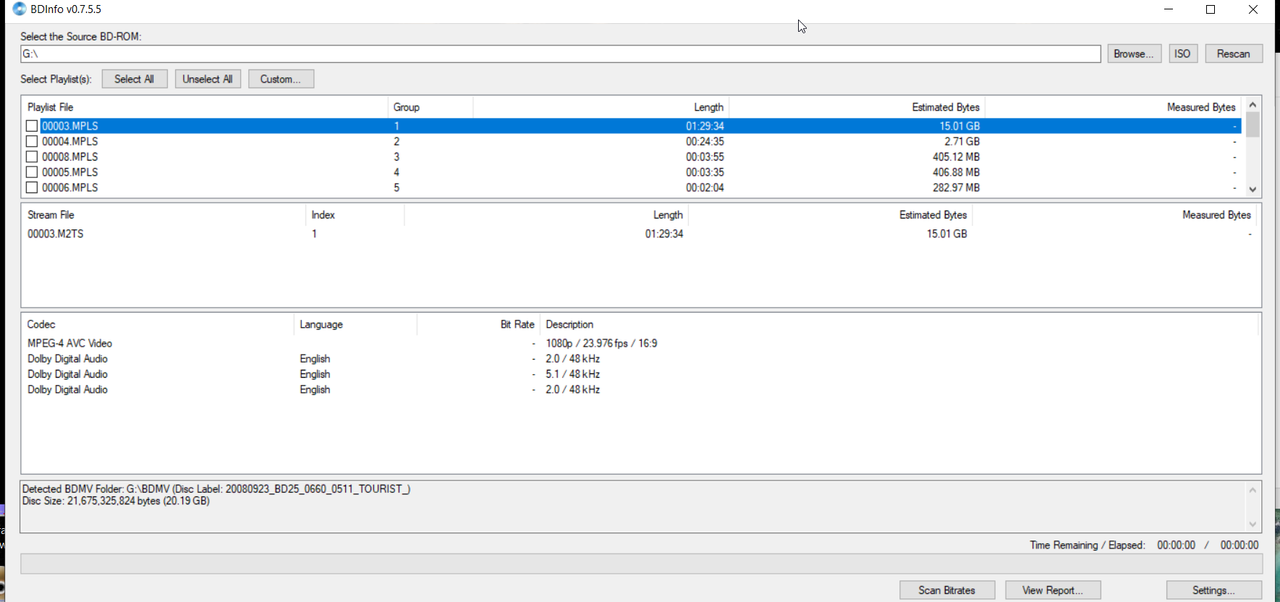Check the 00004.MPLS playlist checkbox

point(32,142)
